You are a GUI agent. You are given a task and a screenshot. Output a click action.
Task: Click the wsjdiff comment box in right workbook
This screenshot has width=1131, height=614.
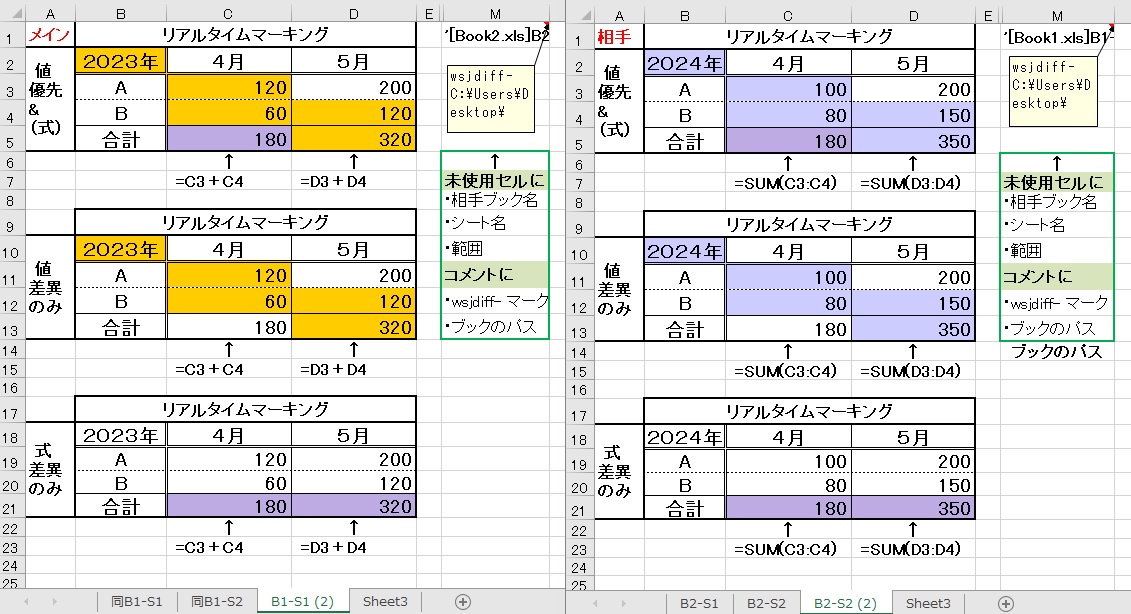1047,90
